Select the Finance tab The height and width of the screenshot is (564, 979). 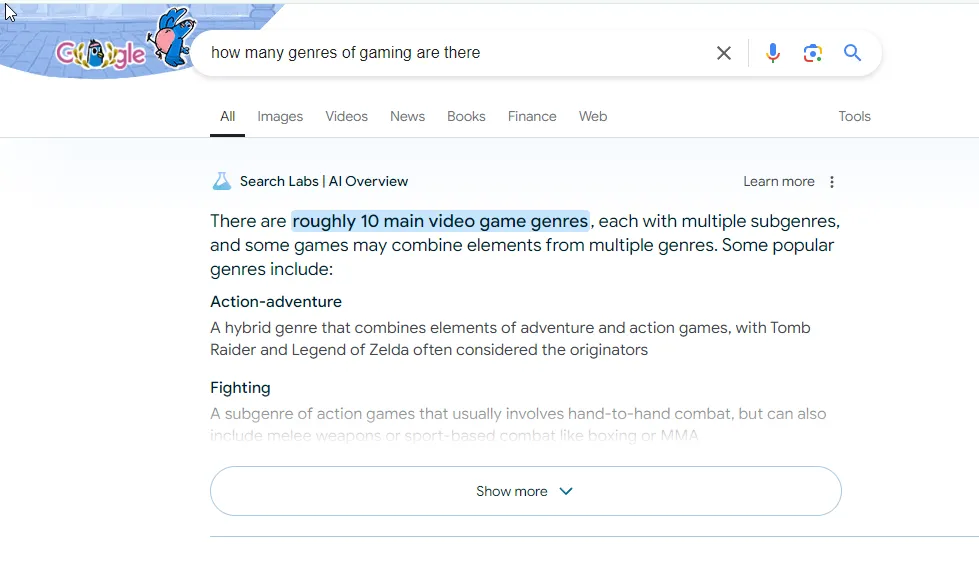532,117
